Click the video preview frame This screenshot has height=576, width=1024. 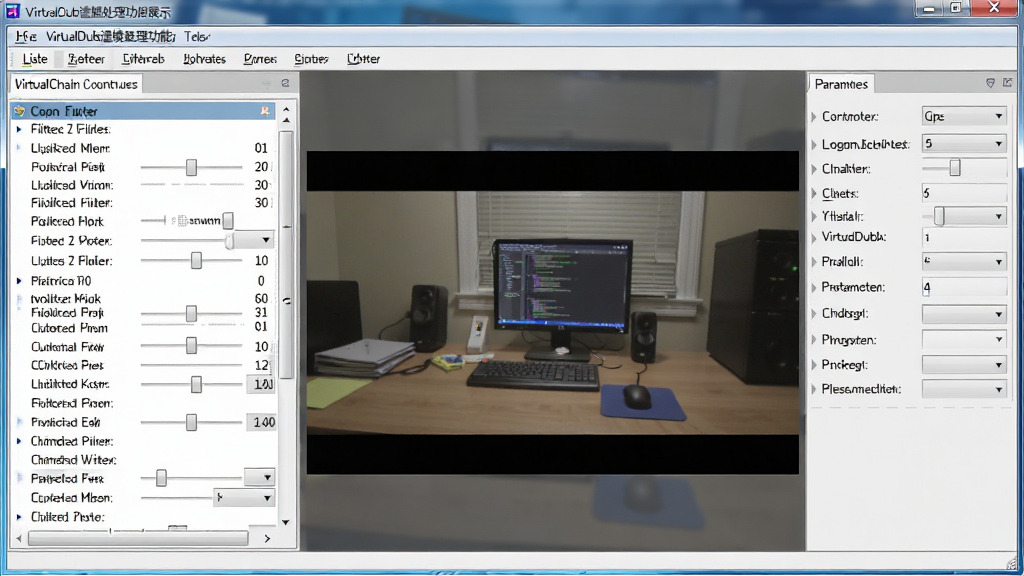pyautogui.click(x=552, y=312)
